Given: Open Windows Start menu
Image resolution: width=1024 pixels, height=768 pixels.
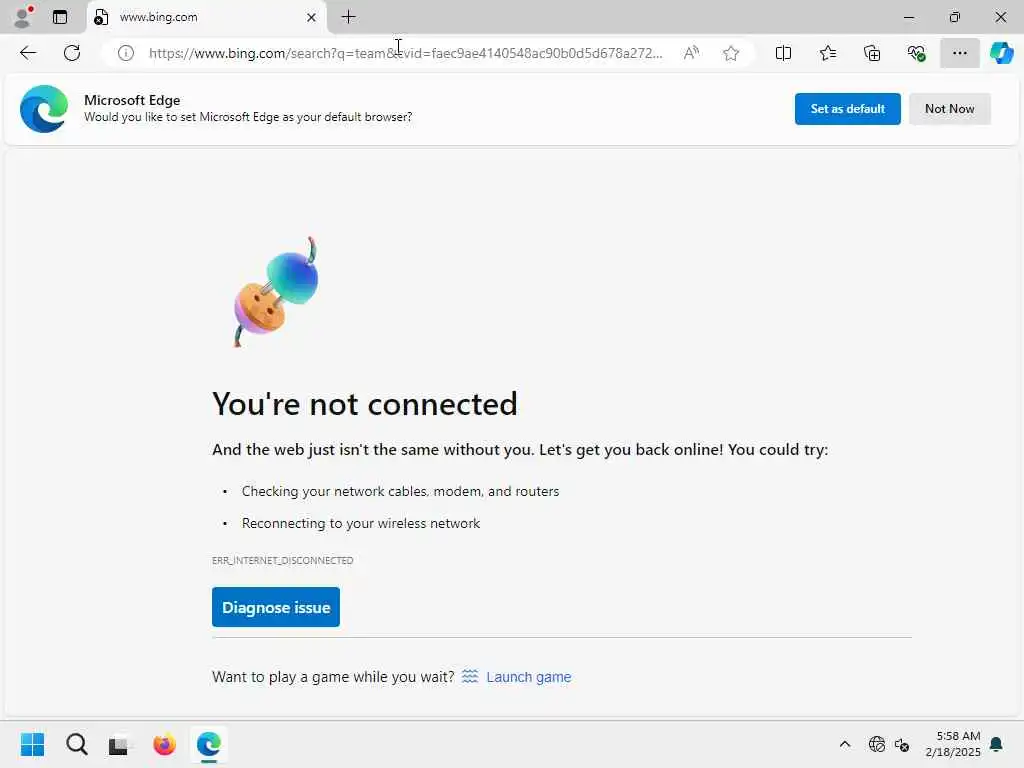Looking at the screenshot, I should point(32,744).
